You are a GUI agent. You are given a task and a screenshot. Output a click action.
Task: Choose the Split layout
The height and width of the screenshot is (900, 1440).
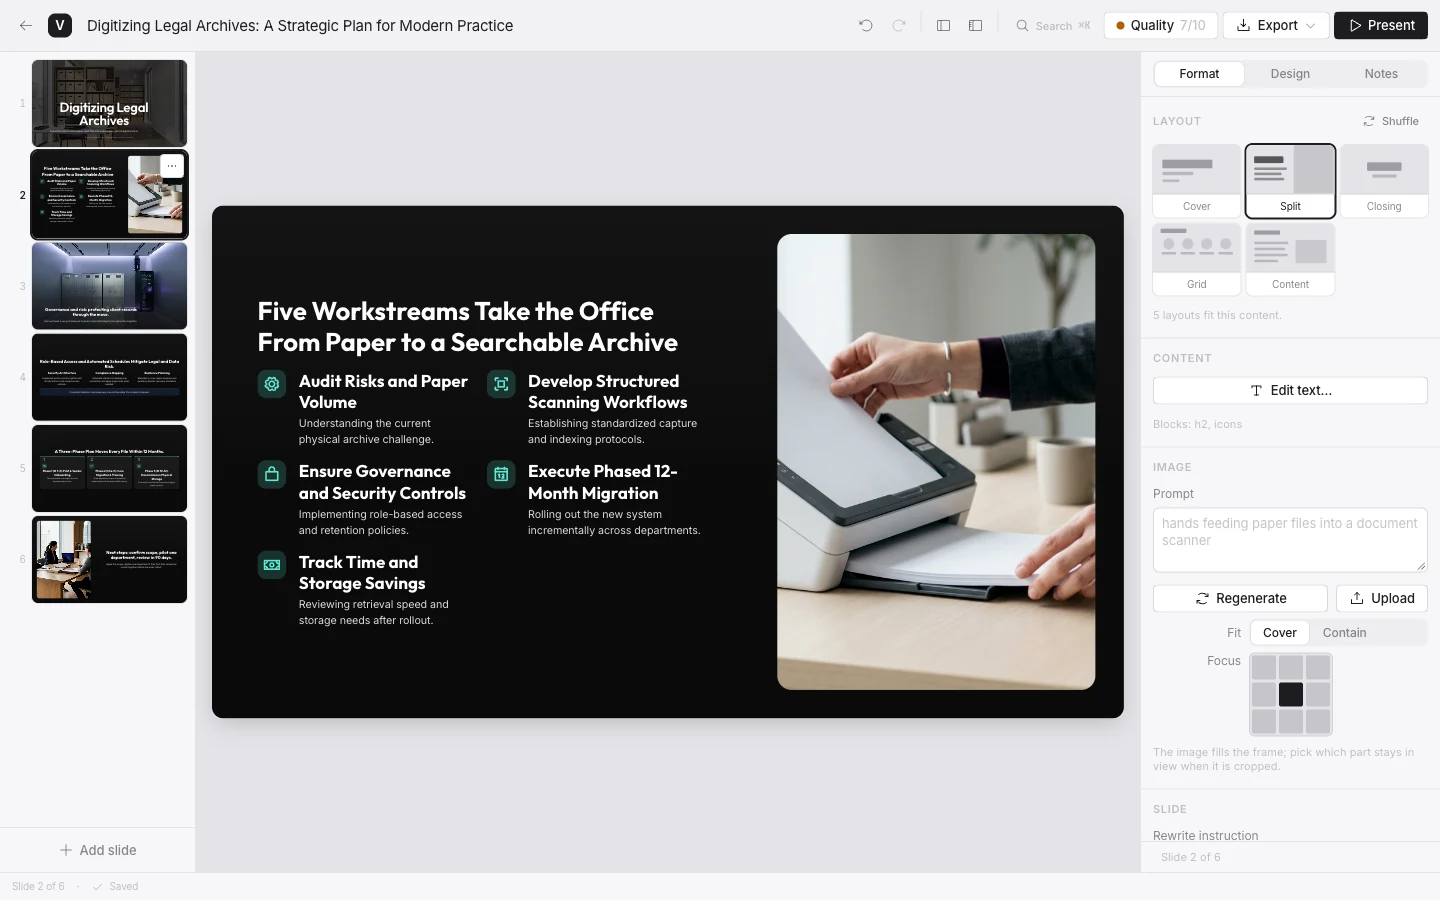click(x=1290, y=181)
